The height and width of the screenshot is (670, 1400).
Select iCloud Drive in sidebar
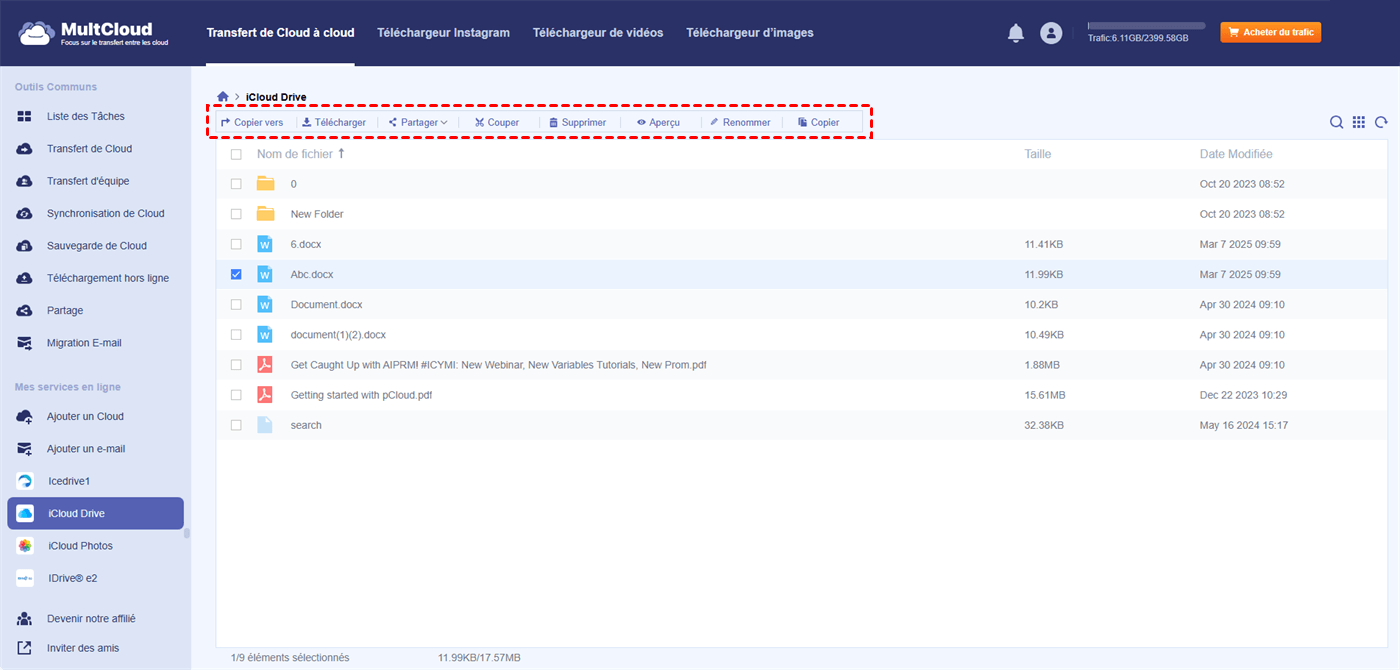pyautogui.click(x=96, y=513)
